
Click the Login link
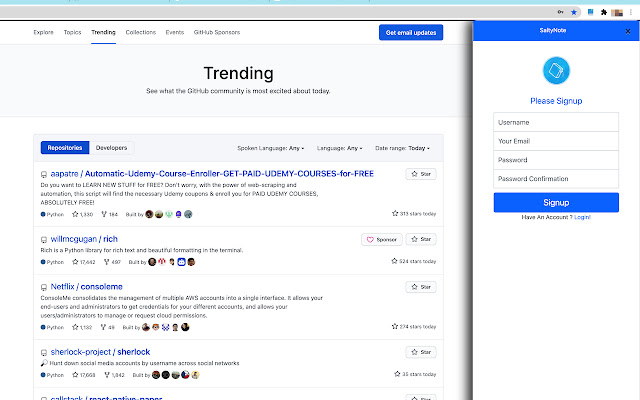pos(581,217)
